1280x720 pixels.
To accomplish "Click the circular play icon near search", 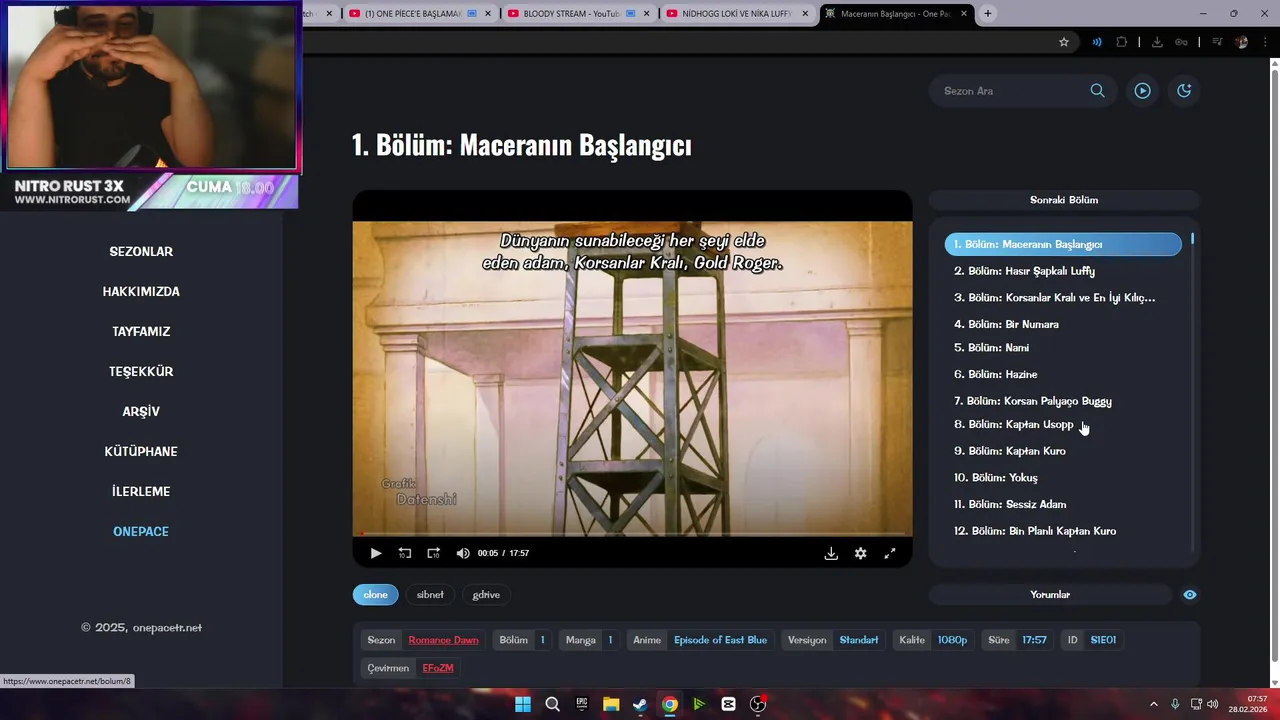I will (x=1142, y=91).
